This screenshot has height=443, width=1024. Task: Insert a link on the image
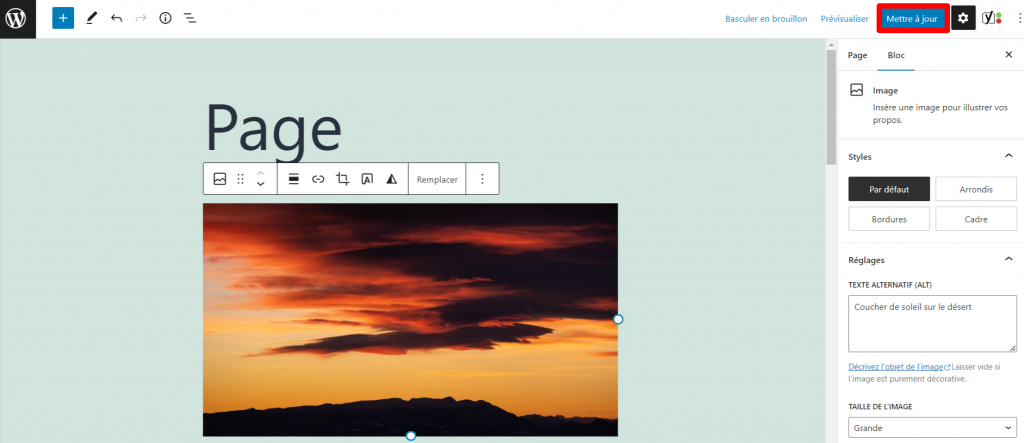[x=318, y=179]
